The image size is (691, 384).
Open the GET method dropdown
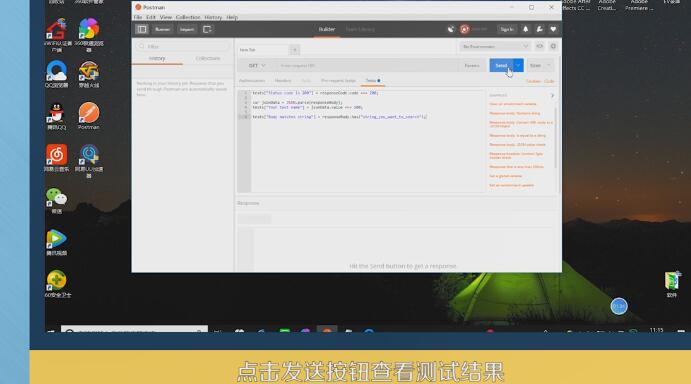256,66
